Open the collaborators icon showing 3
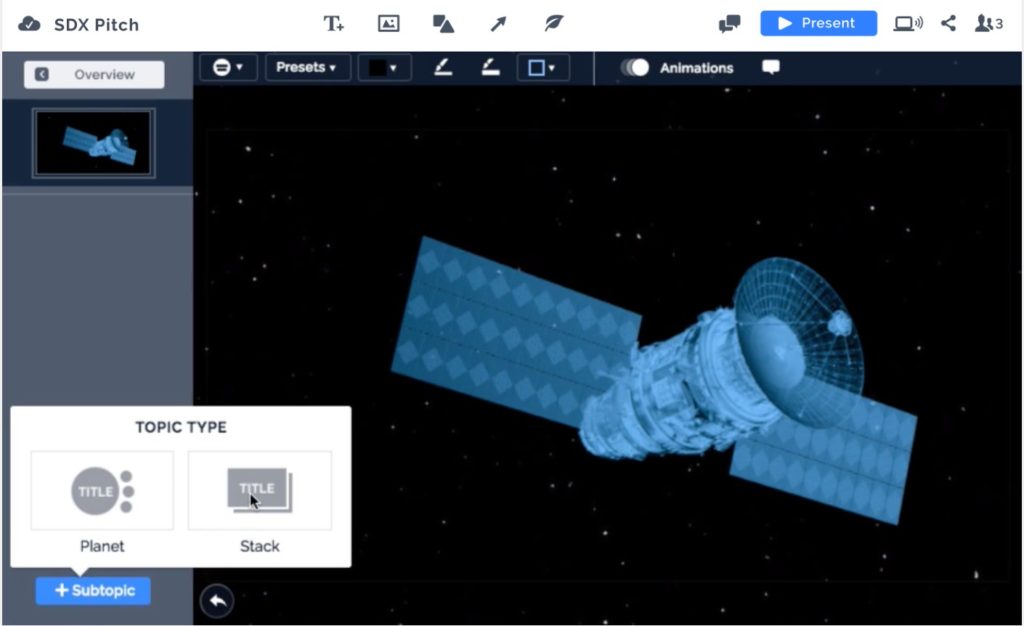1024x626 pixels. (988, 23)
